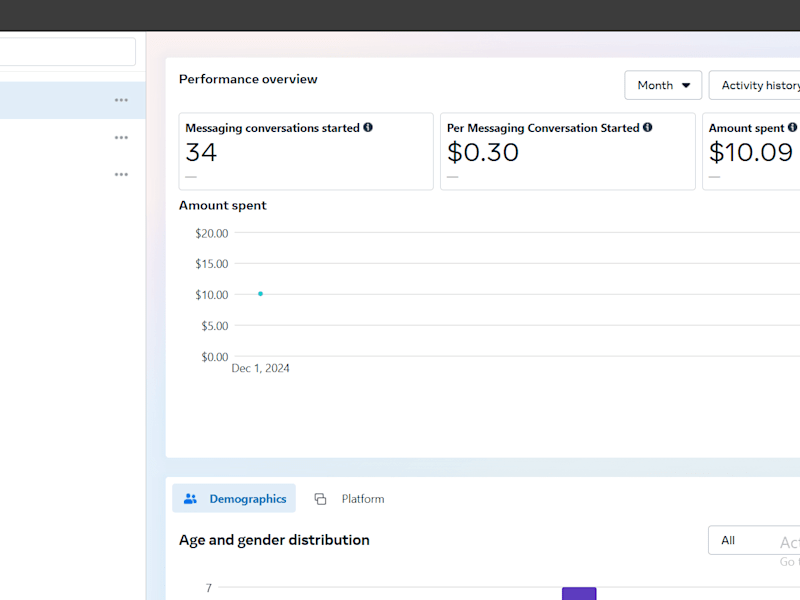This screenshot has width=800, height=600.
Task: Click the dropdown arrow next to Month
Action: [686, 85]
